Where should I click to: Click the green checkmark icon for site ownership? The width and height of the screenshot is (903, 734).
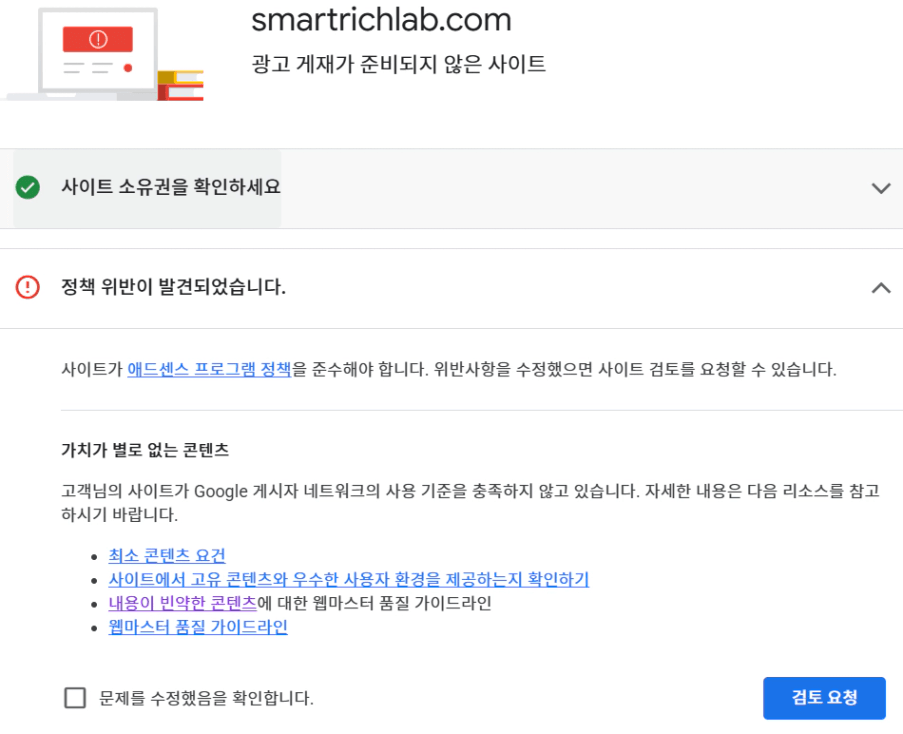point(28,187)
